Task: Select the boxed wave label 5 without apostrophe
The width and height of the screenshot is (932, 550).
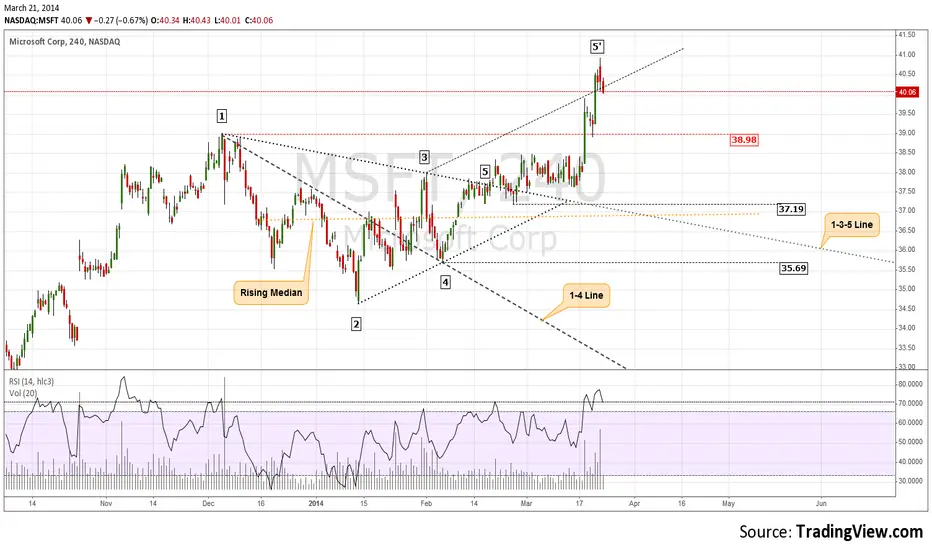Action: coord(485,172)
